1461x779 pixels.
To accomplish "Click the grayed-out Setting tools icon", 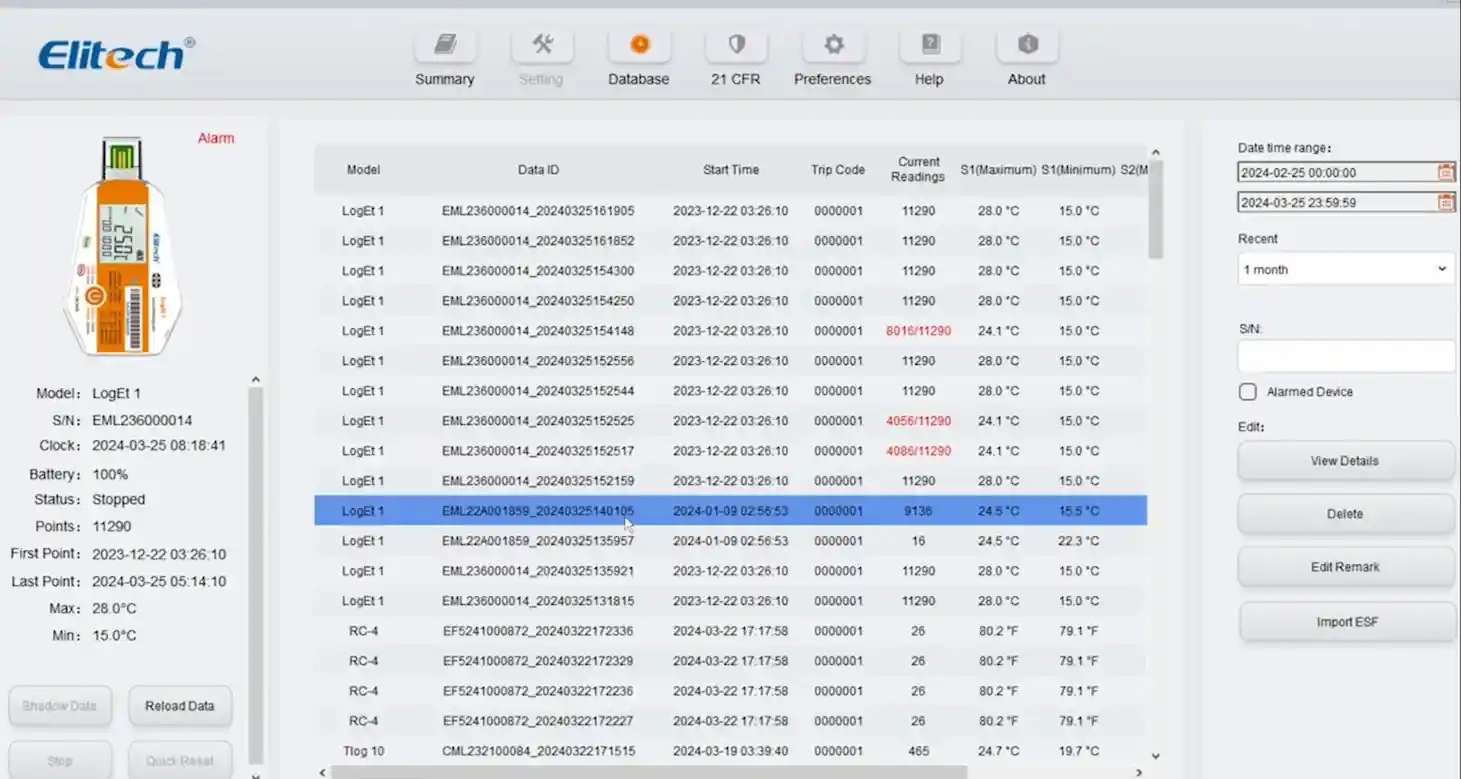I will (542, 45).
